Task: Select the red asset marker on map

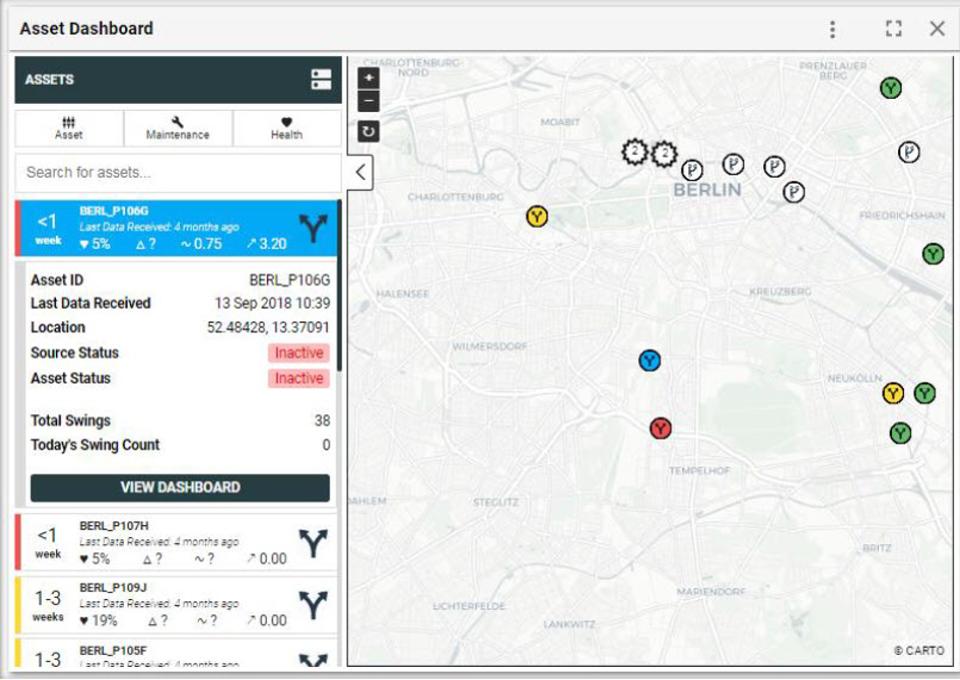Action: coord(660,429)
